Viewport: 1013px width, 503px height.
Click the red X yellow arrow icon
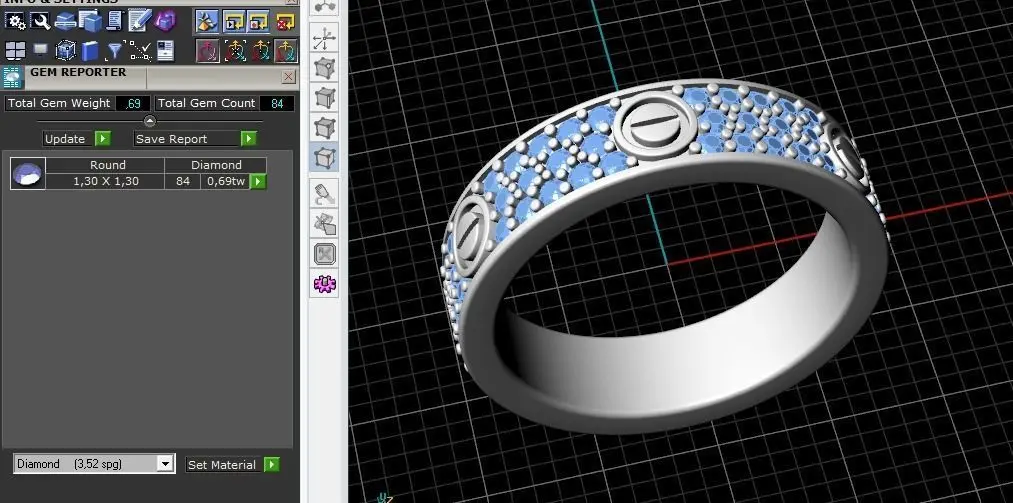(x=285, y=22)
